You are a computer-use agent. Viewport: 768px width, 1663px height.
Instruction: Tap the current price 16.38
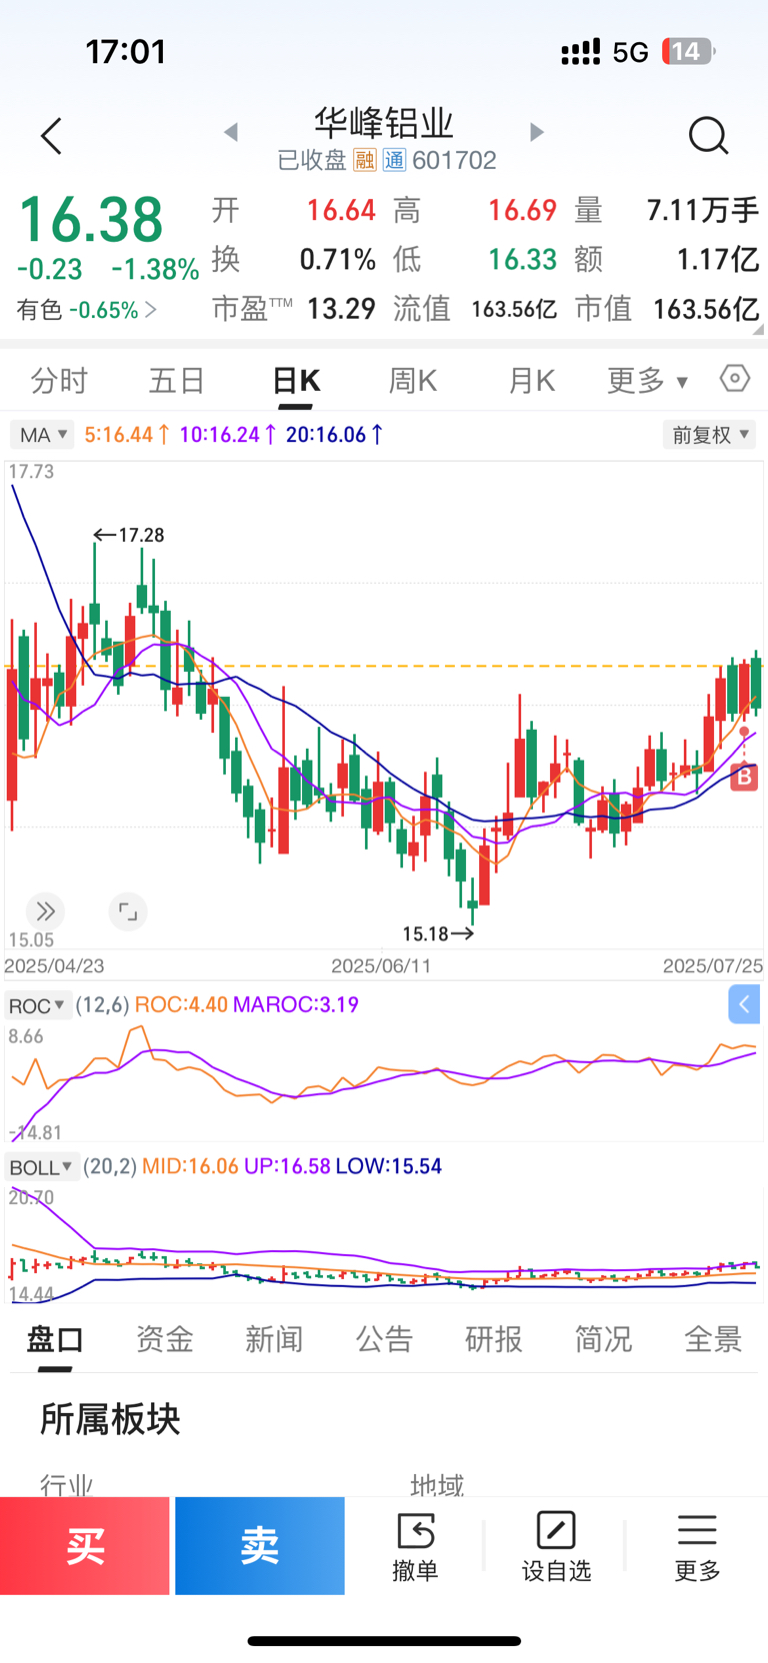[91, 219]
